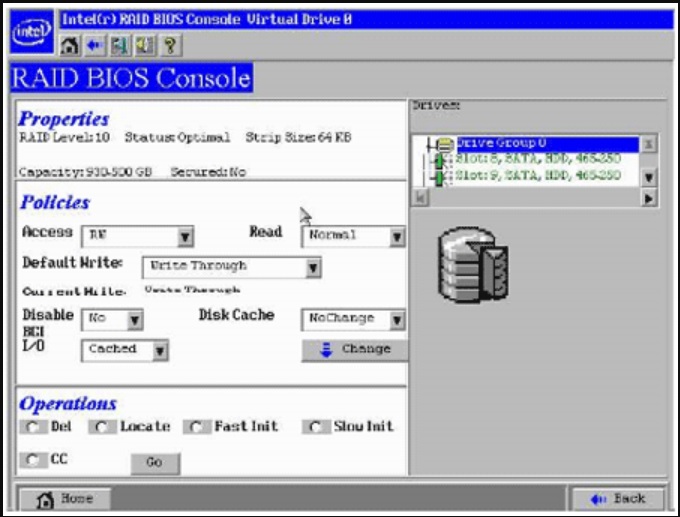Click the question mark help icon

point(170,45)
